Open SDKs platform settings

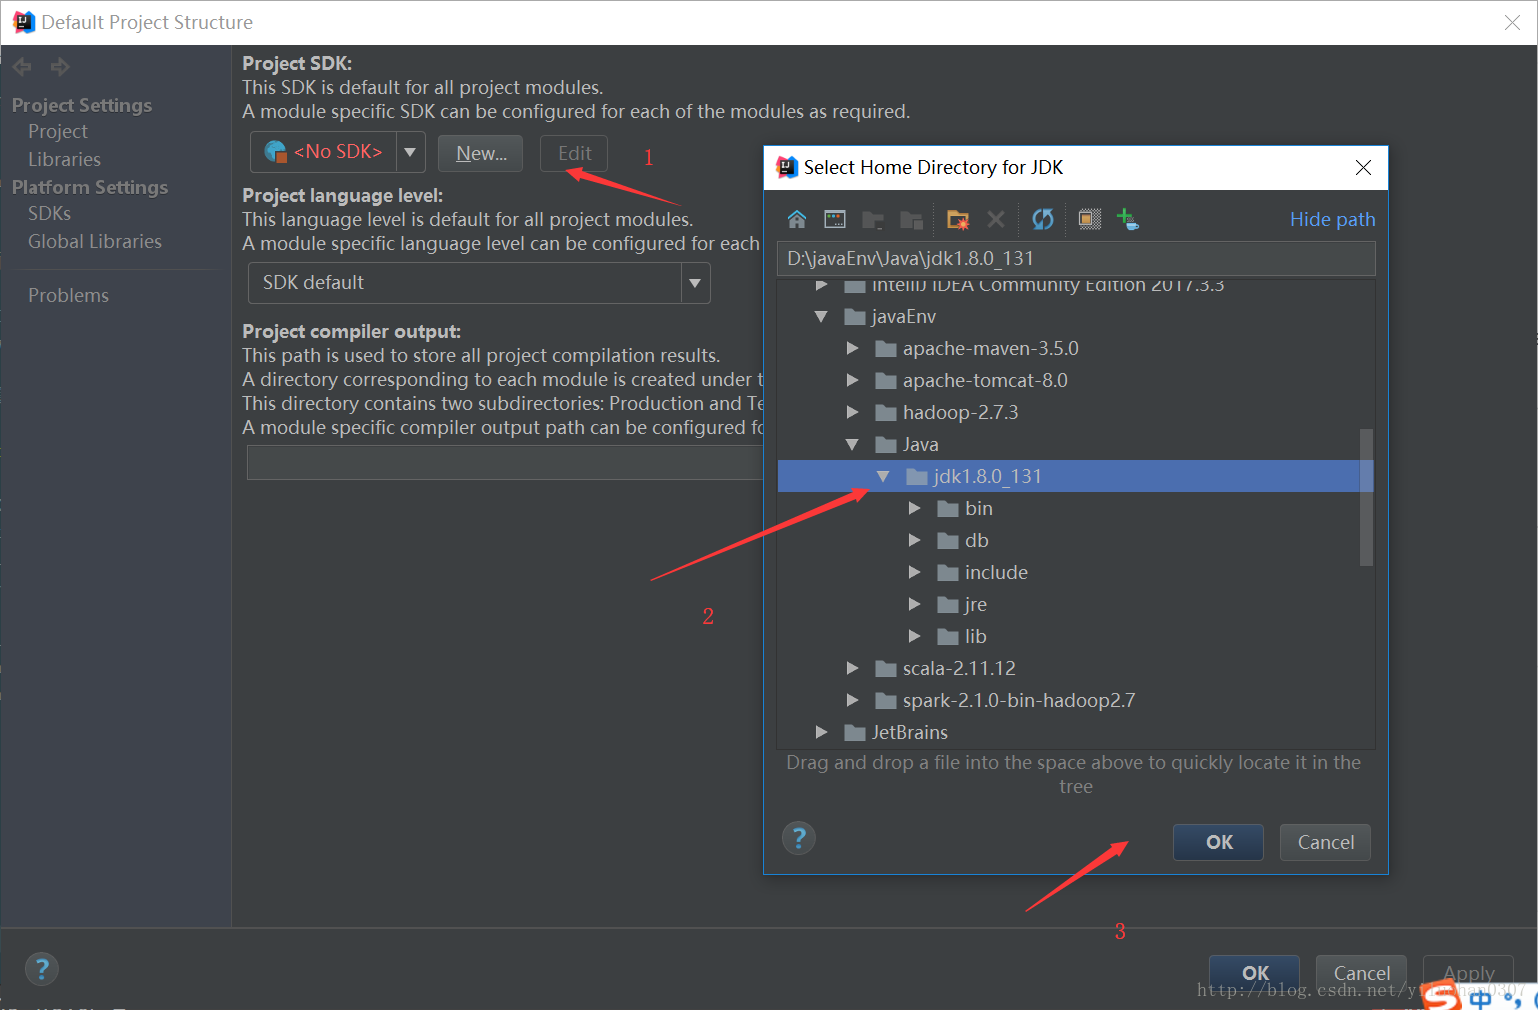(x=49, y=214)
